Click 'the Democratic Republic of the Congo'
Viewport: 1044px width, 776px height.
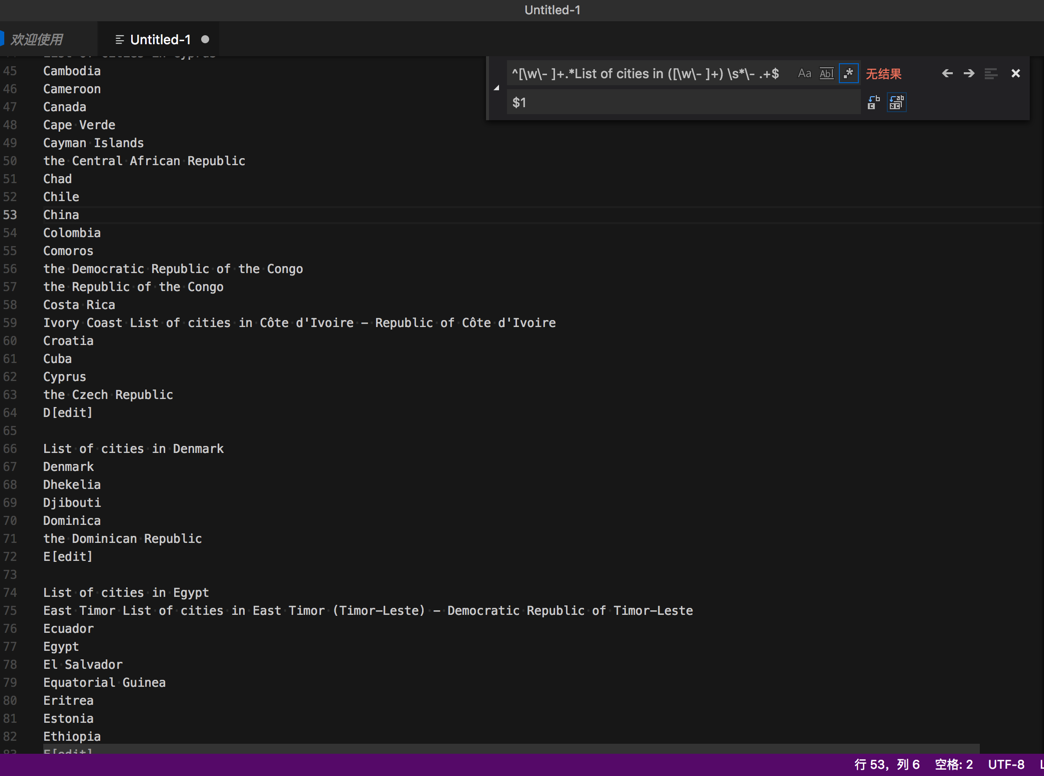pyautogui.click(x=173, y=268)
